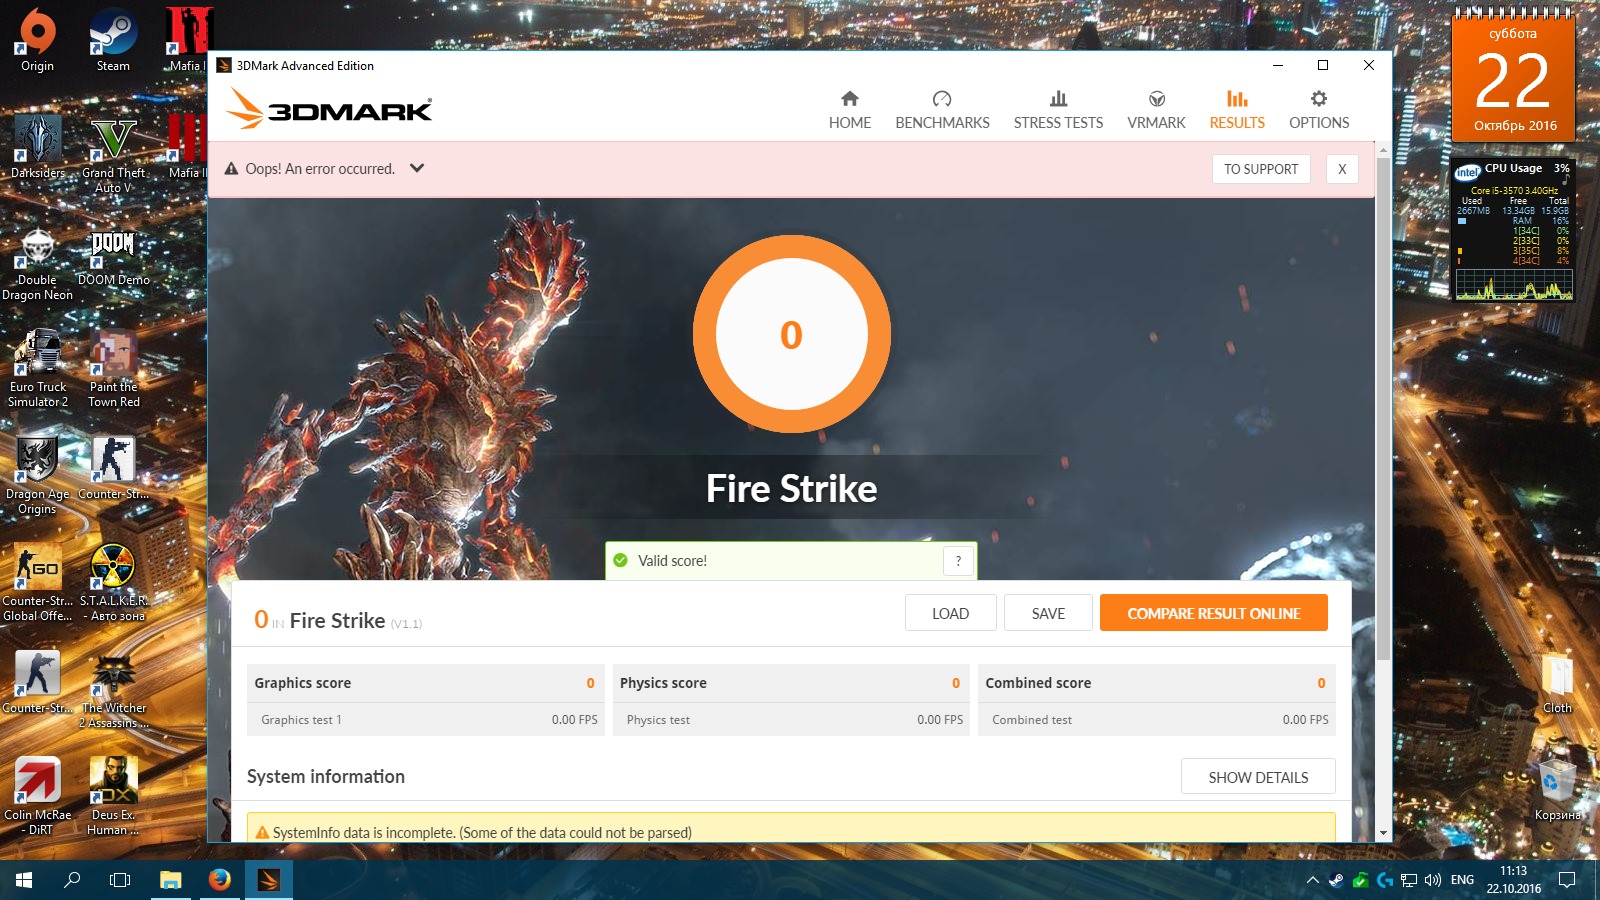Click the Physics score heading

pos(663,683)
